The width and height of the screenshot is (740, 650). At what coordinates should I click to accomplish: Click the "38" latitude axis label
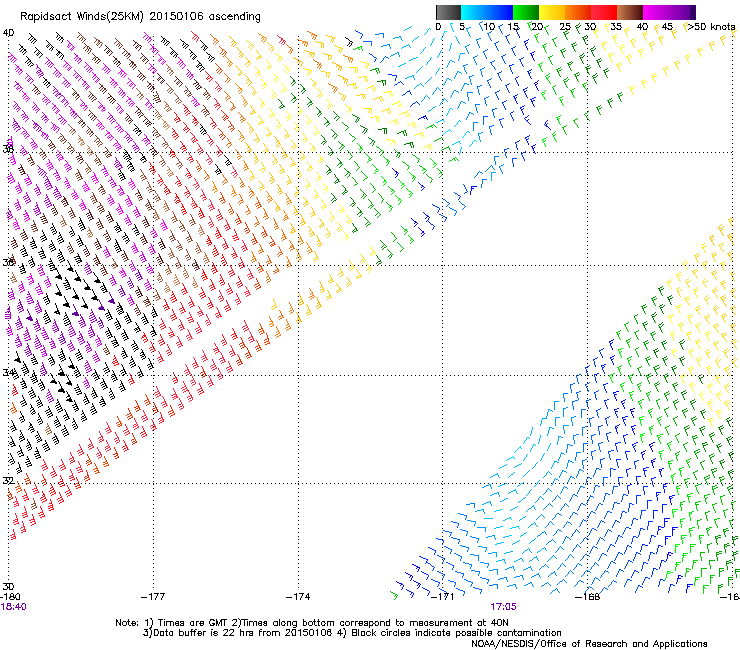click(8, 148)
